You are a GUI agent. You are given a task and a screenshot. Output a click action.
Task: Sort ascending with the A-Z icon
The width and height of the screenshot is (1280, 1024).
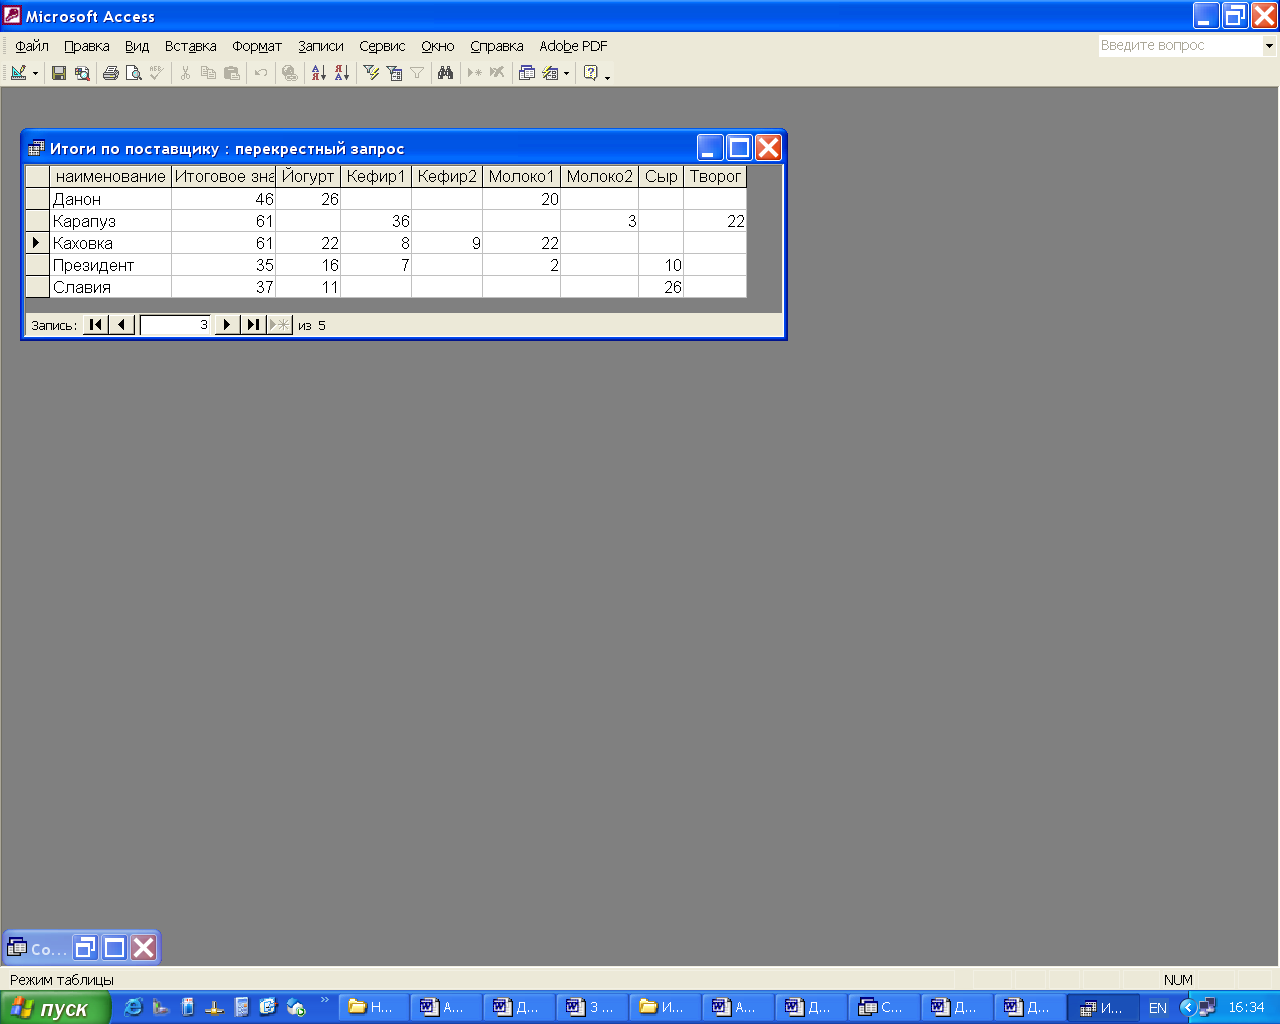point(319,73)
